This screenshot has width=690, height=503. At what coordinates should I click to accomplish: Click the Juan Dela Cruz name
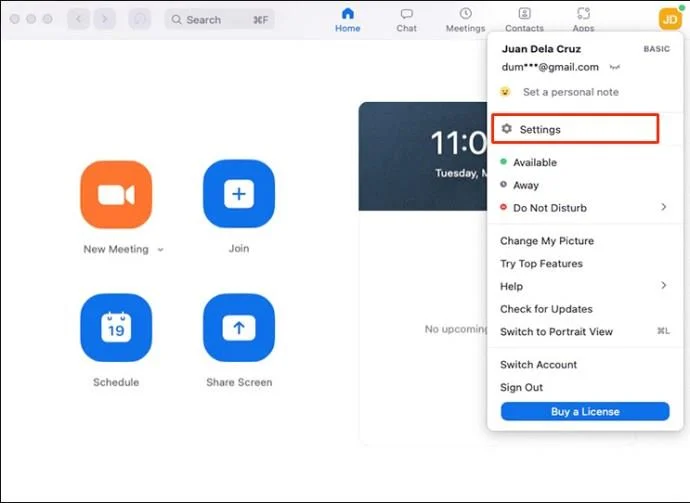541,49
